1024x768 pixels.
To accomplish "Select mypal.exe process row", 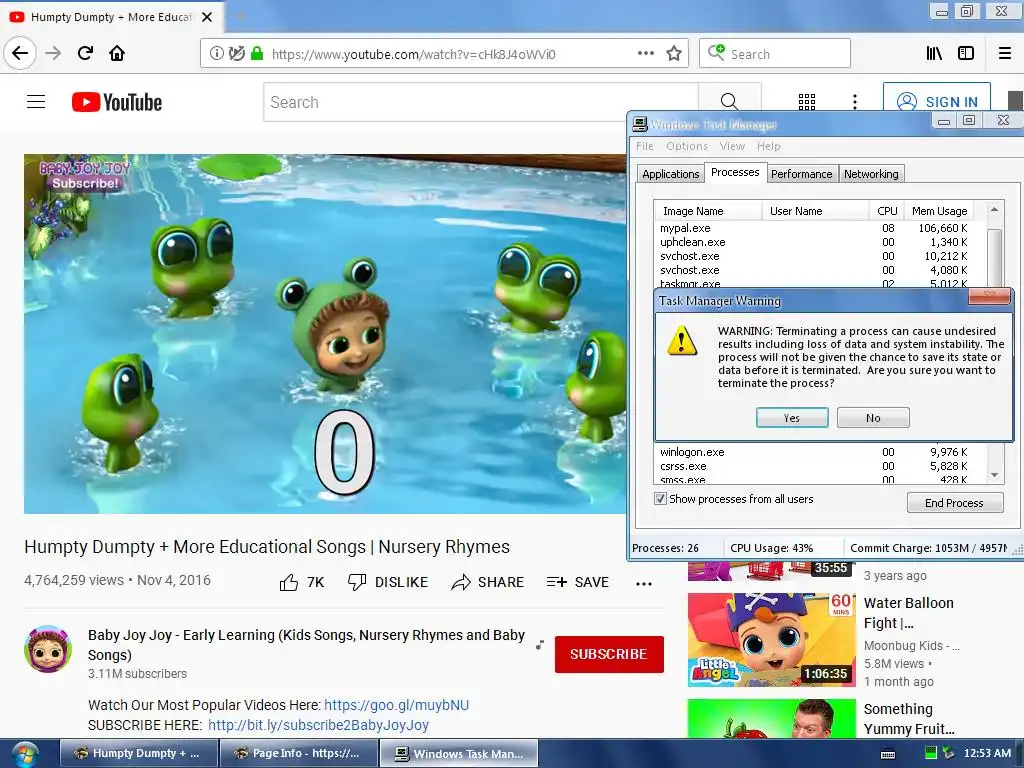I will click(x=814, y=228).
